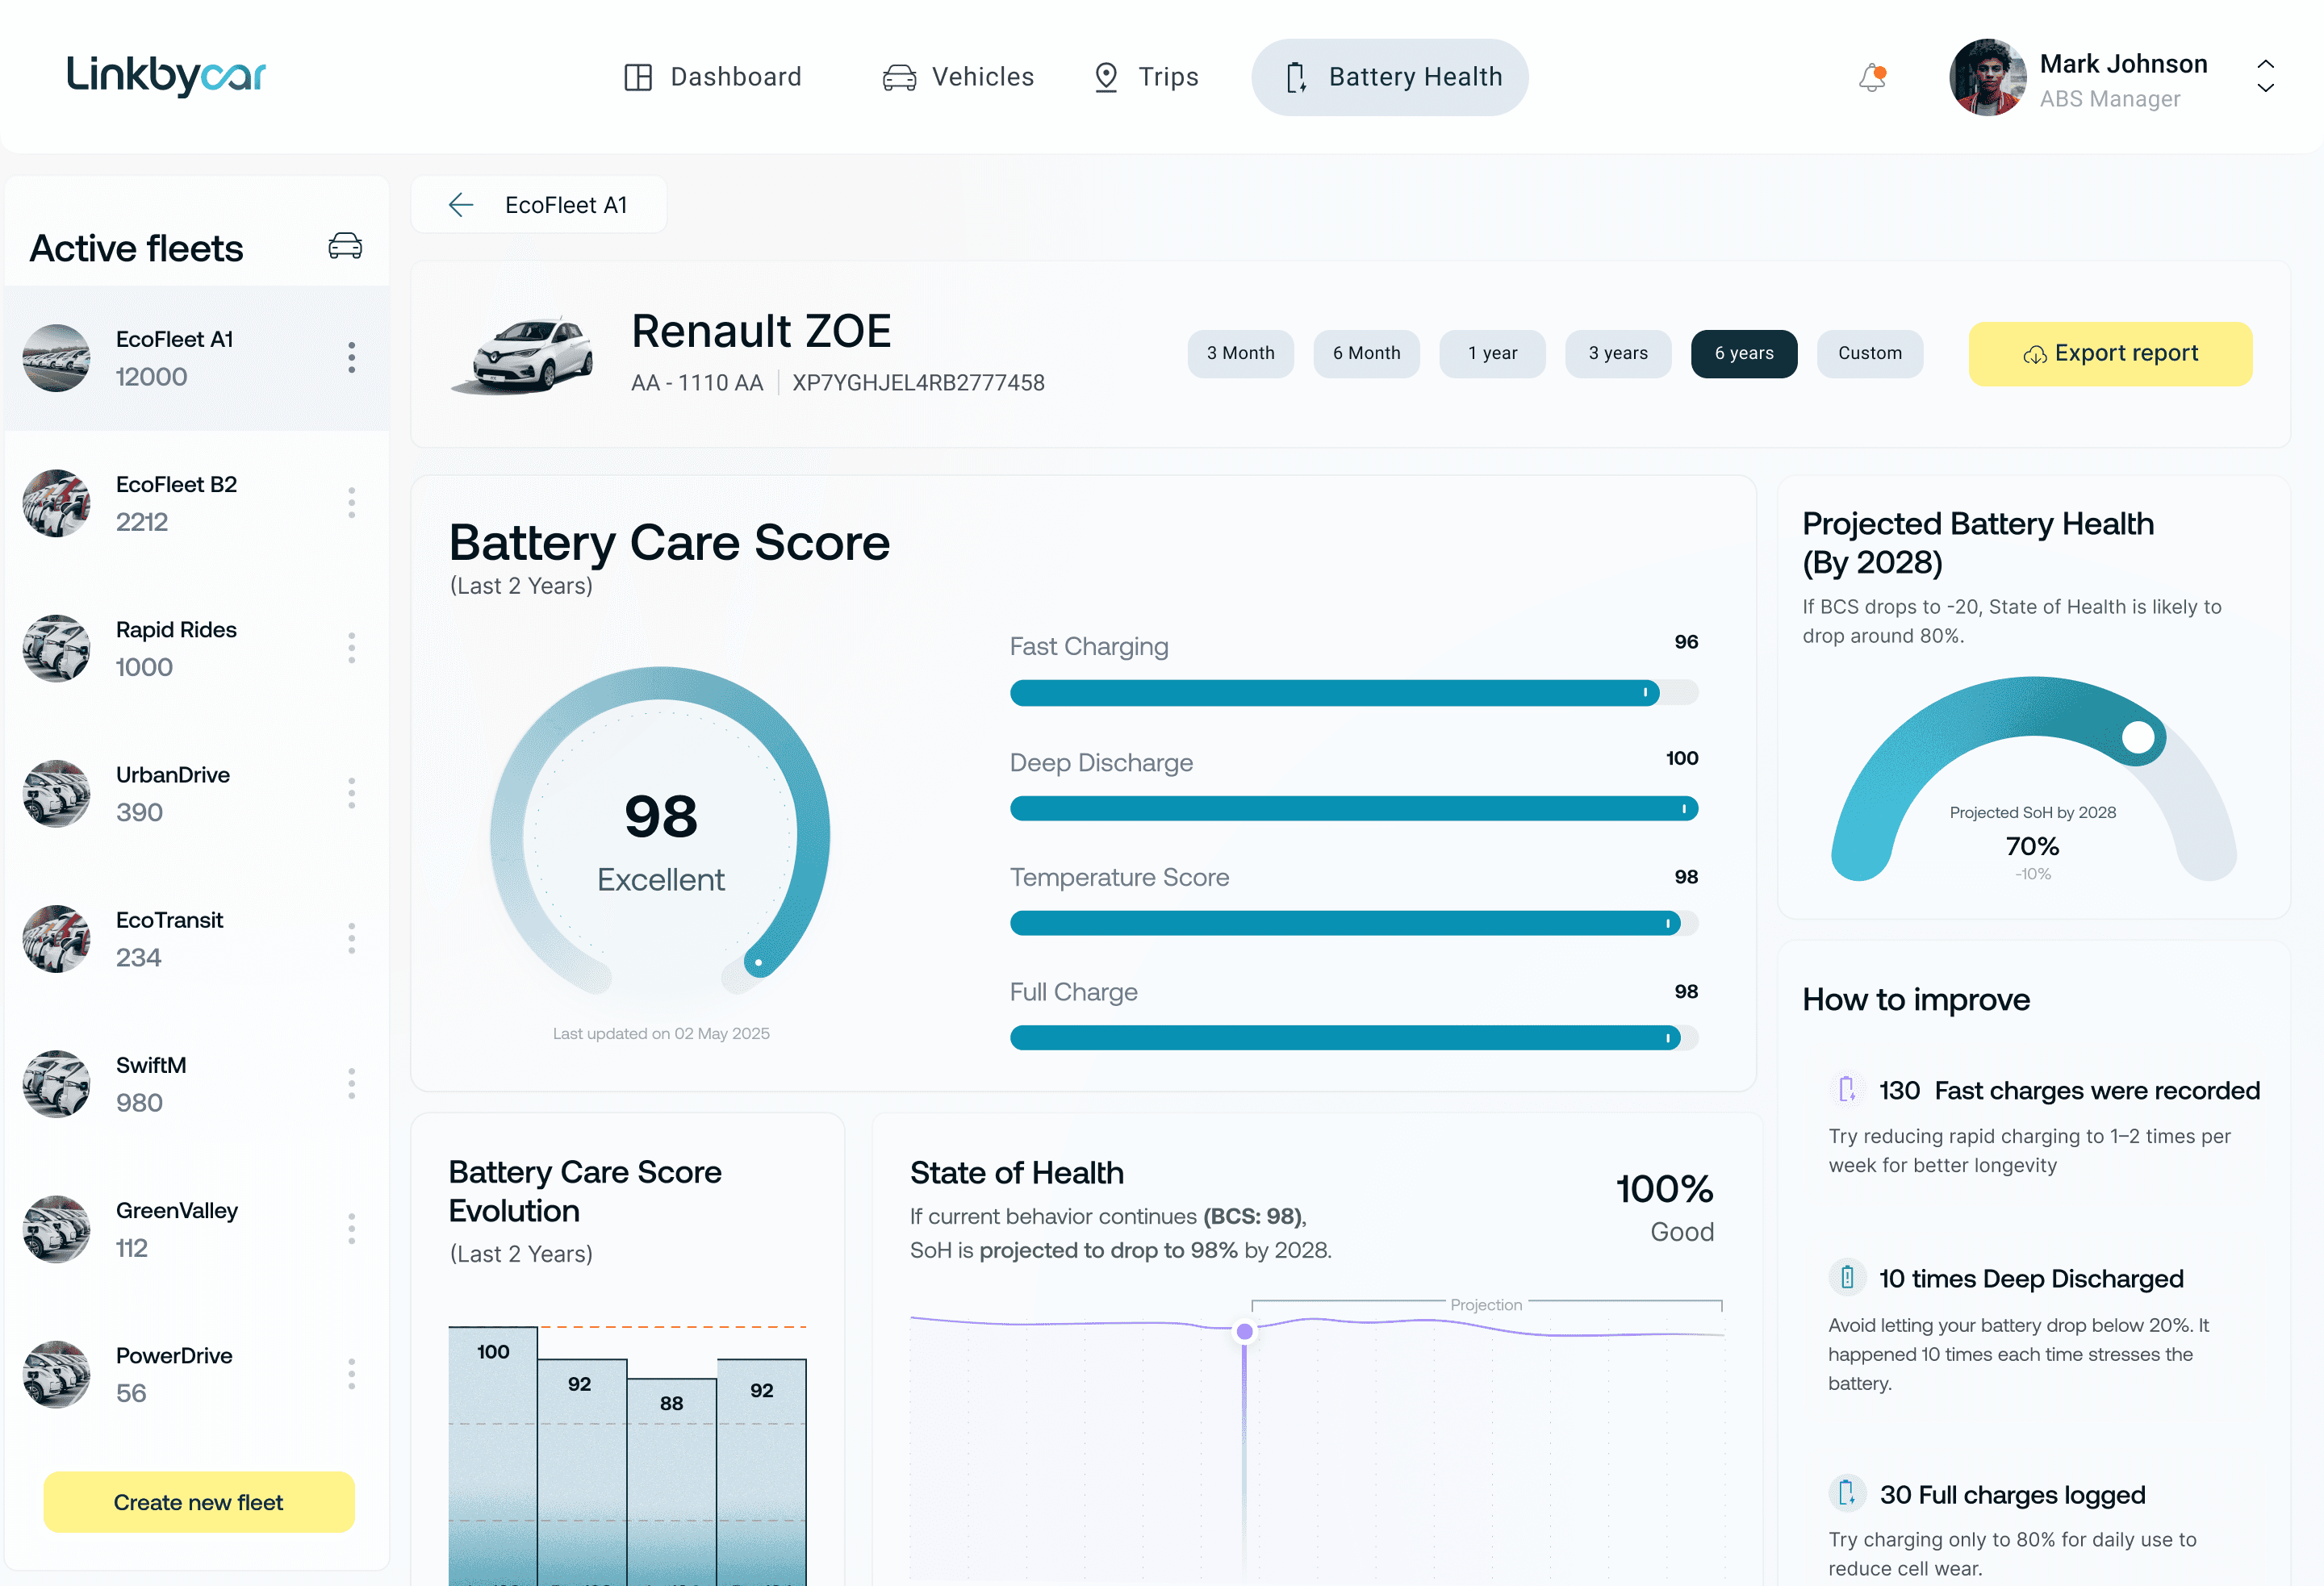Click the 100% State of Health value
Viewport: 2324px width, 1586px height.
click(1664, 1188)
